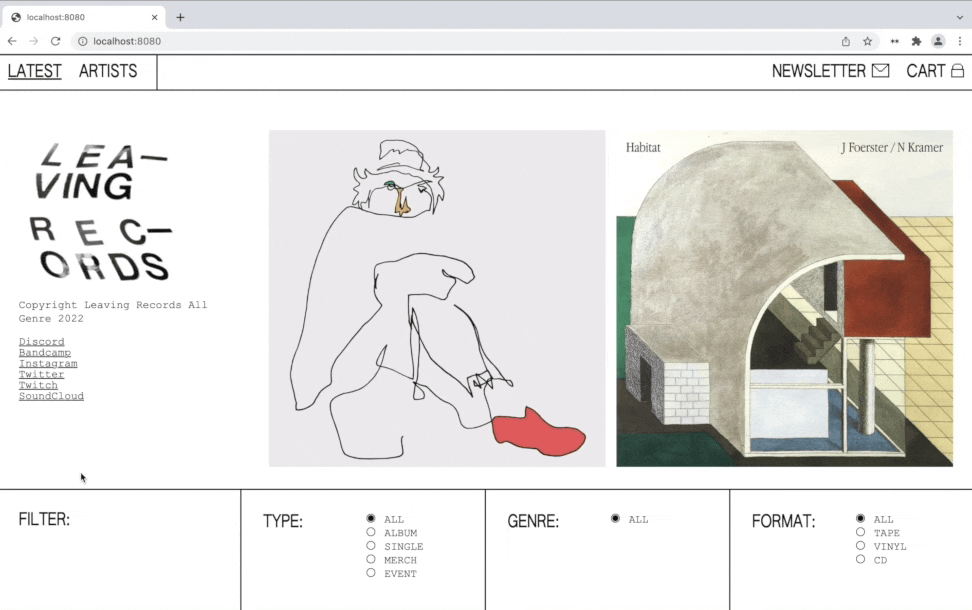972x610 pixels.
Task: Select the EVENT type radio button
Action: [x=371, y=573]
